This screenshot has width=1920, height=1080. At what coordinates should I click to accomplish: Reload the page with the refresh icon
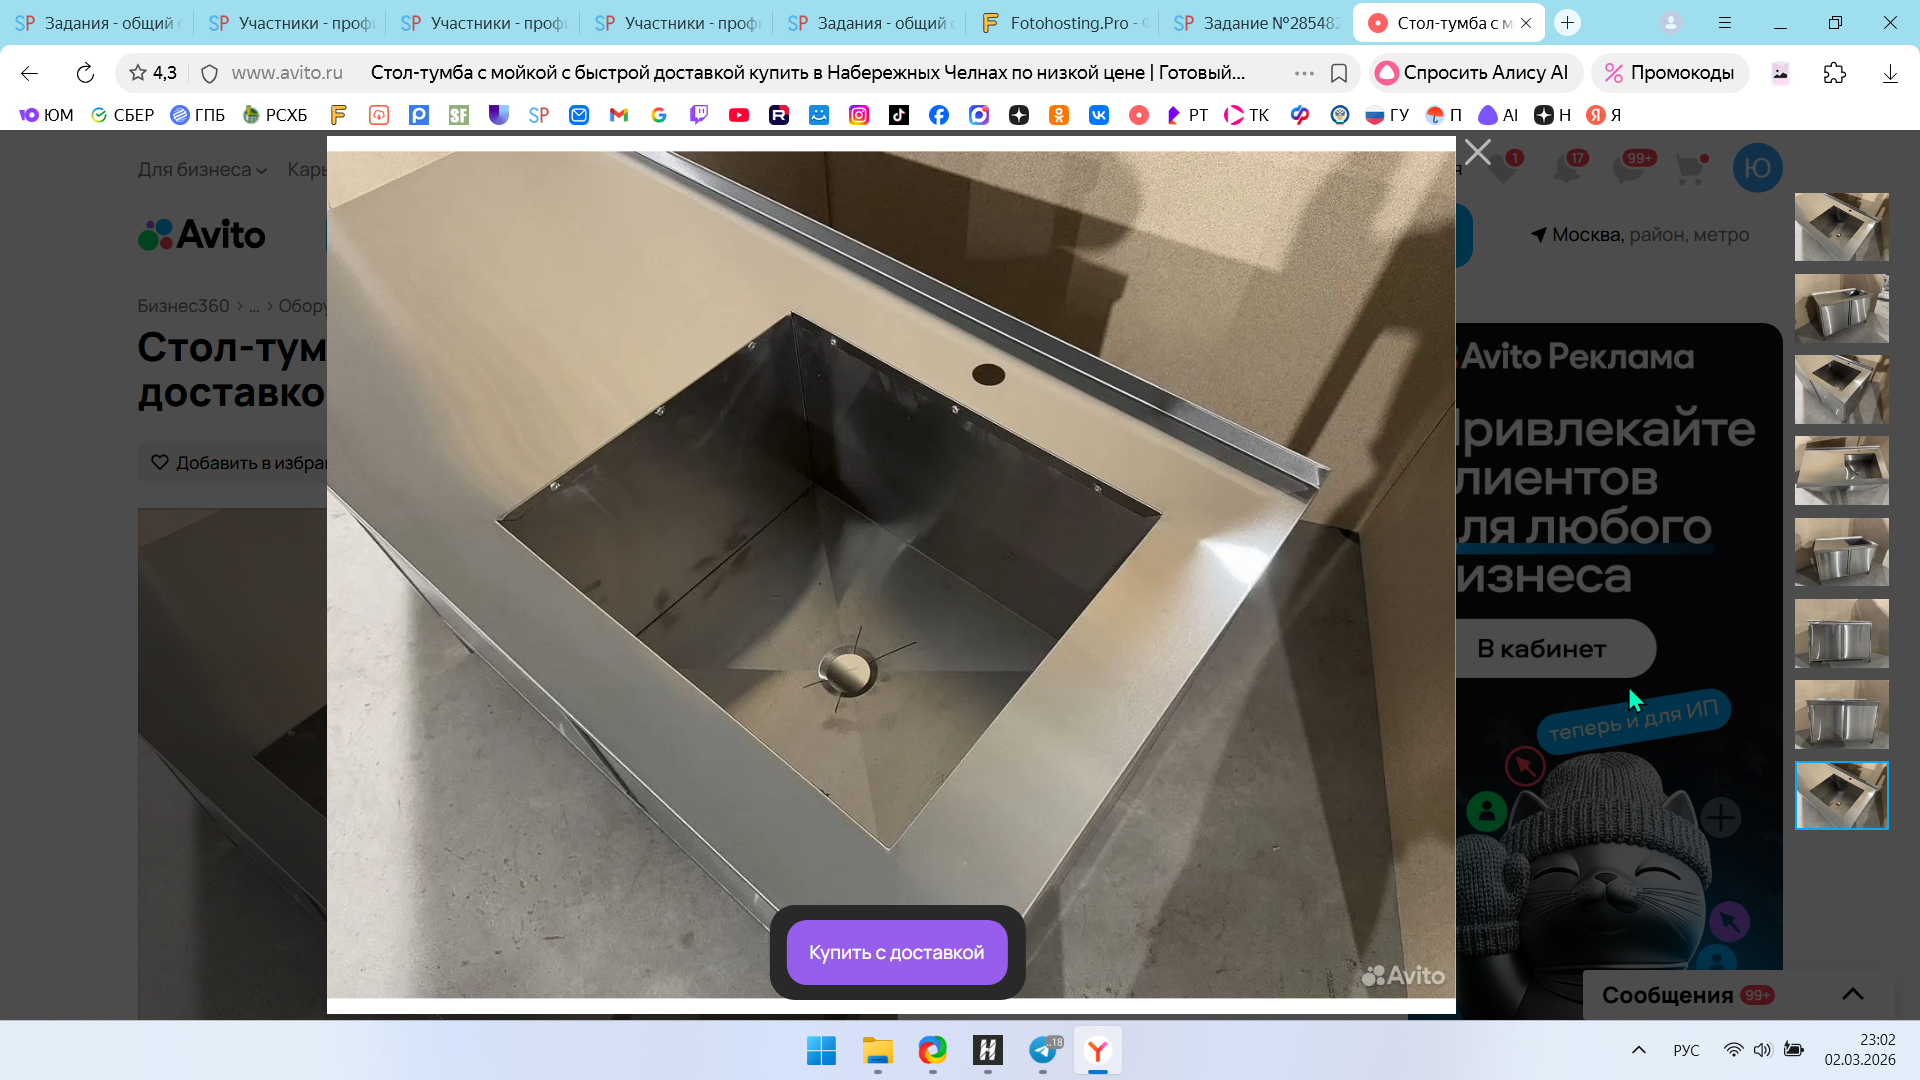pyautogui.click(x=85, y=73)
